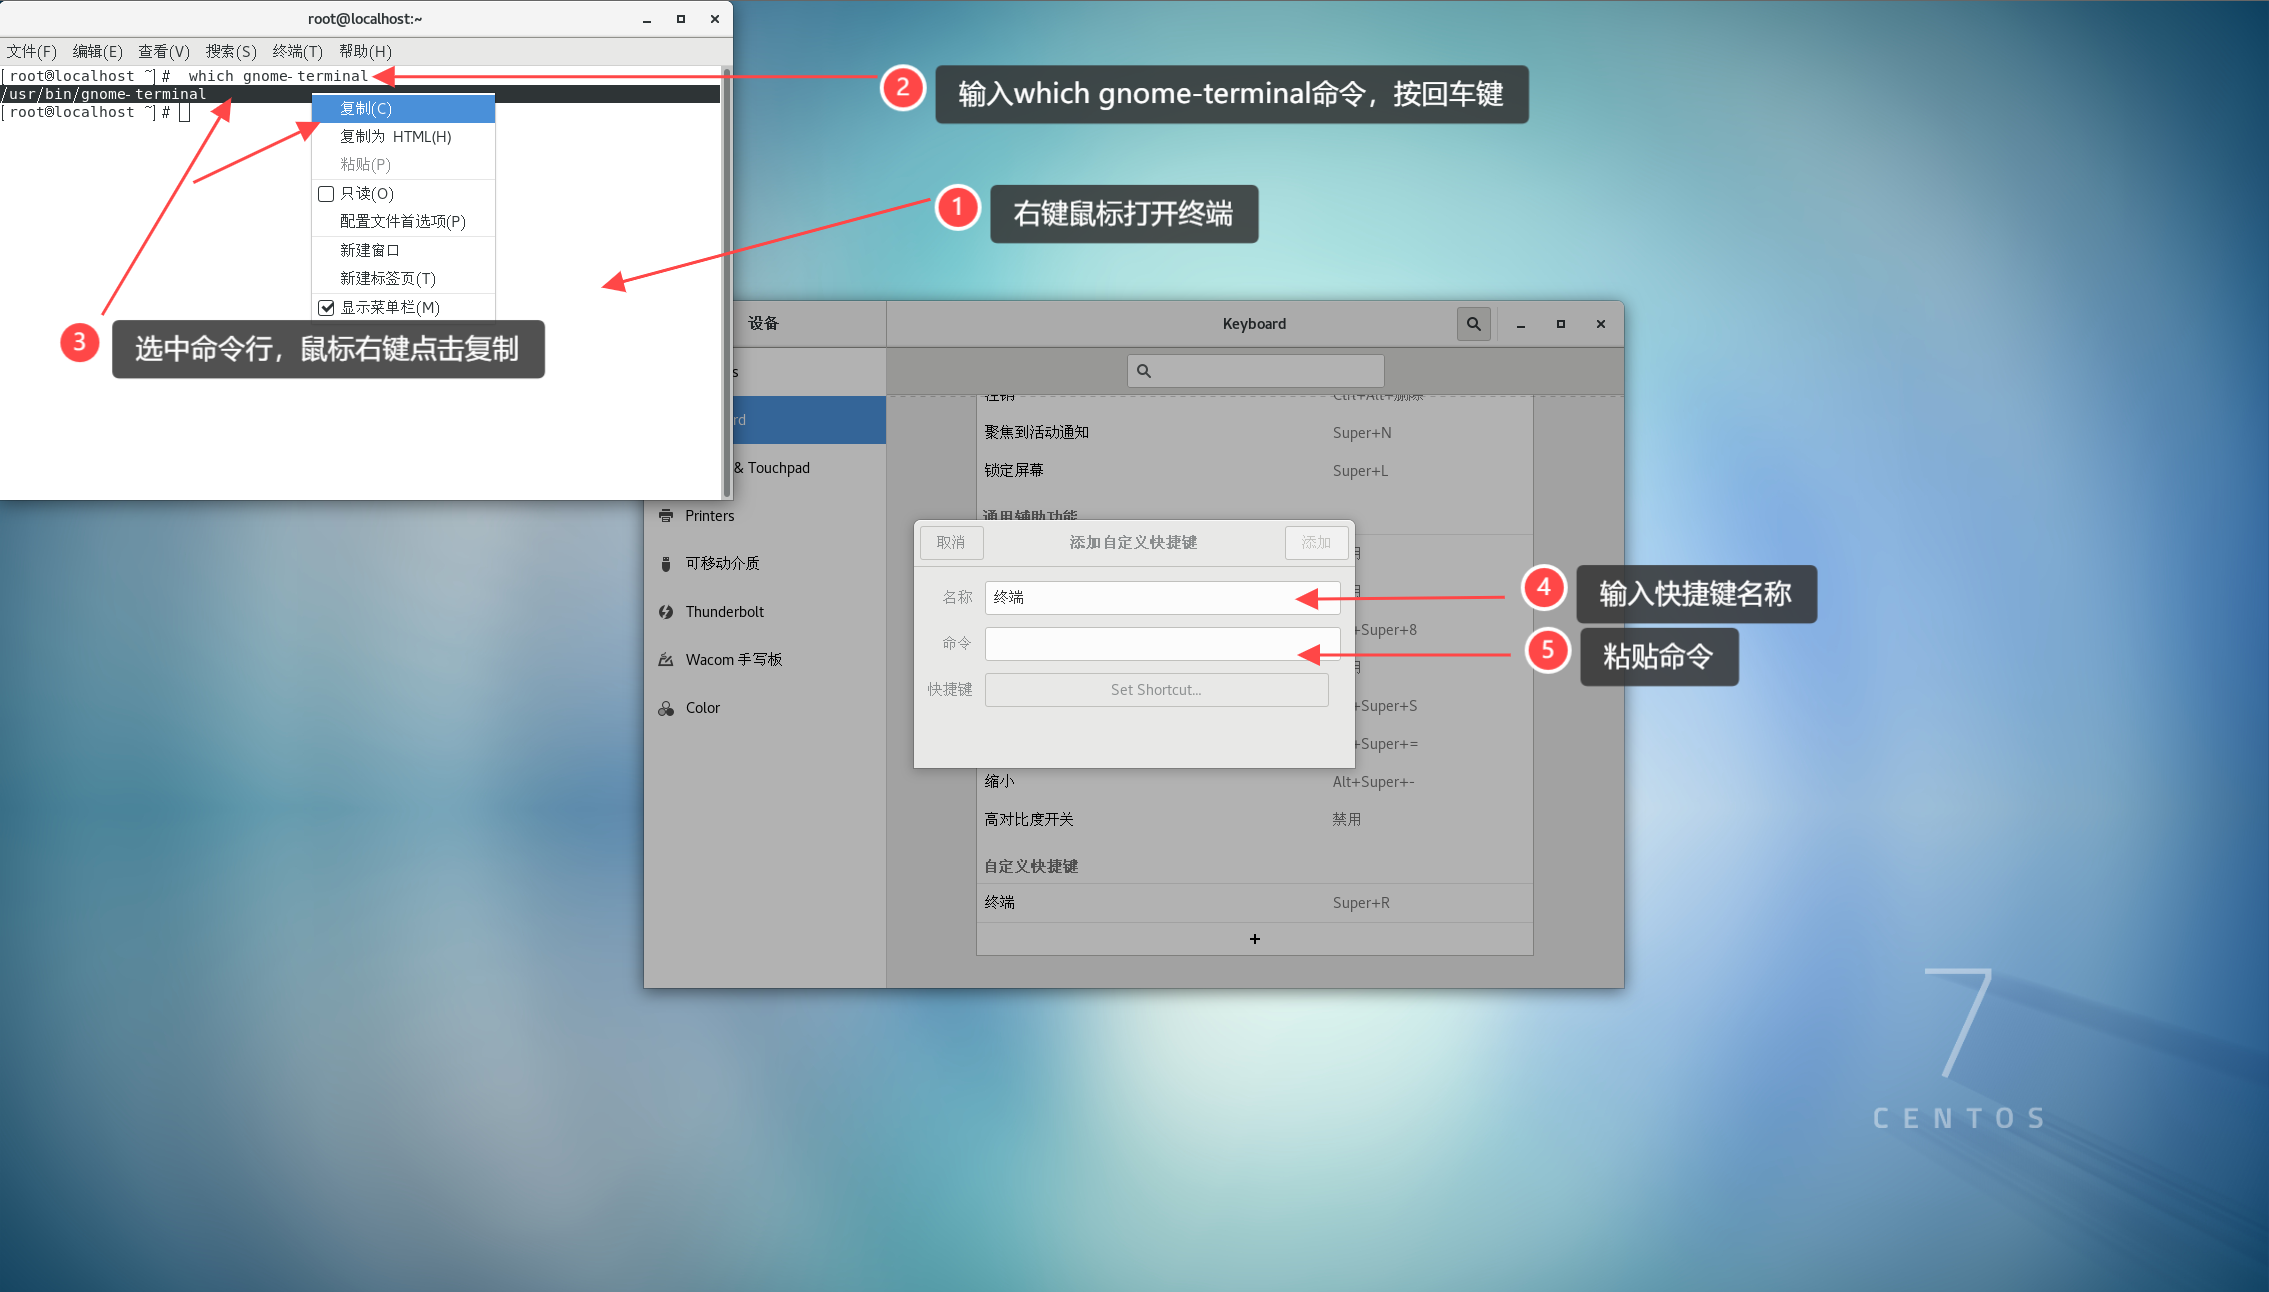Toggle 显示菜单栏(M) checkbox
Image resolution: width=2269 pixels, height=1292 pixels.
(326, 308)
